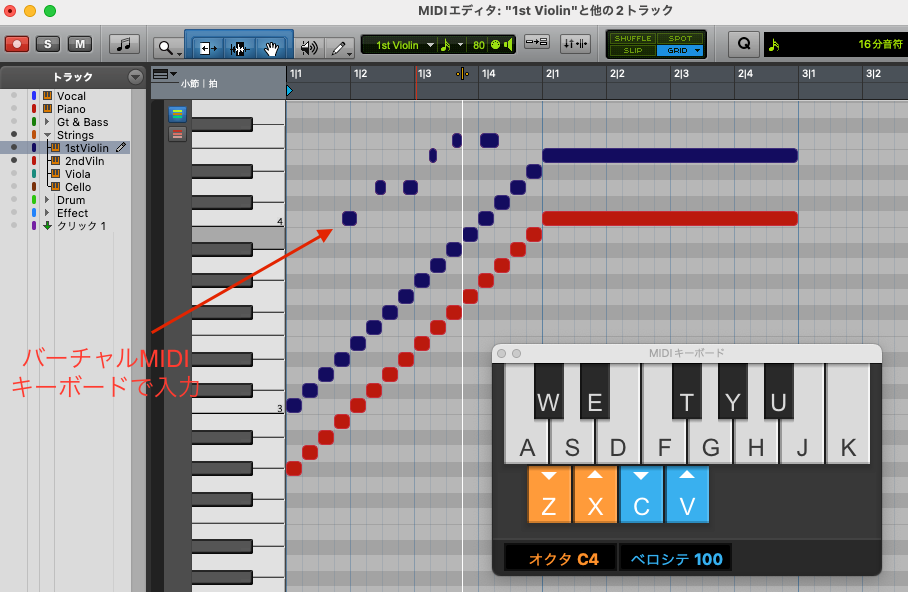Select the magnifier Zoomer tool
The image size is (908, 592).
[x=167, y=47]
